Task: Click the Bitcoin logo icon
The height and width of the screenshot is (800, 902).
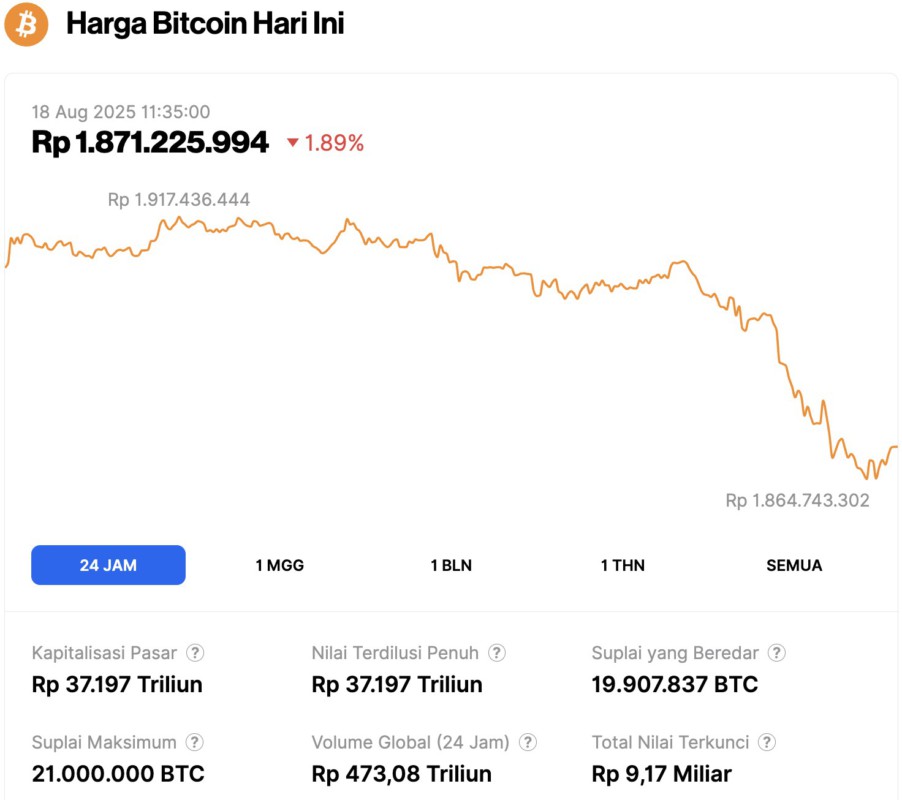Action: click(26, 24)
